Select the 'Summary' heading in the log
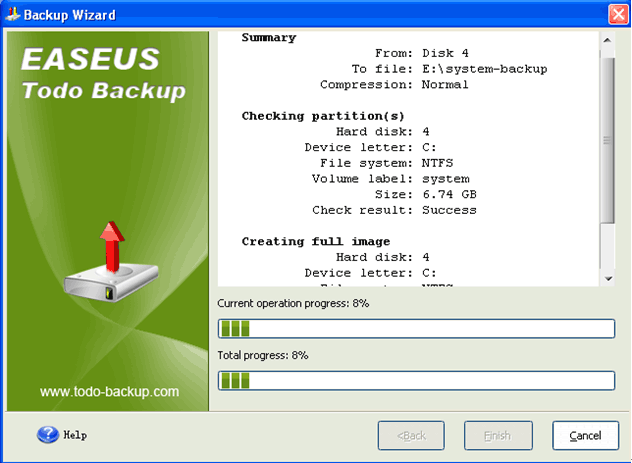632x463 pixels. pyautogui.click(x=269, y=38)
